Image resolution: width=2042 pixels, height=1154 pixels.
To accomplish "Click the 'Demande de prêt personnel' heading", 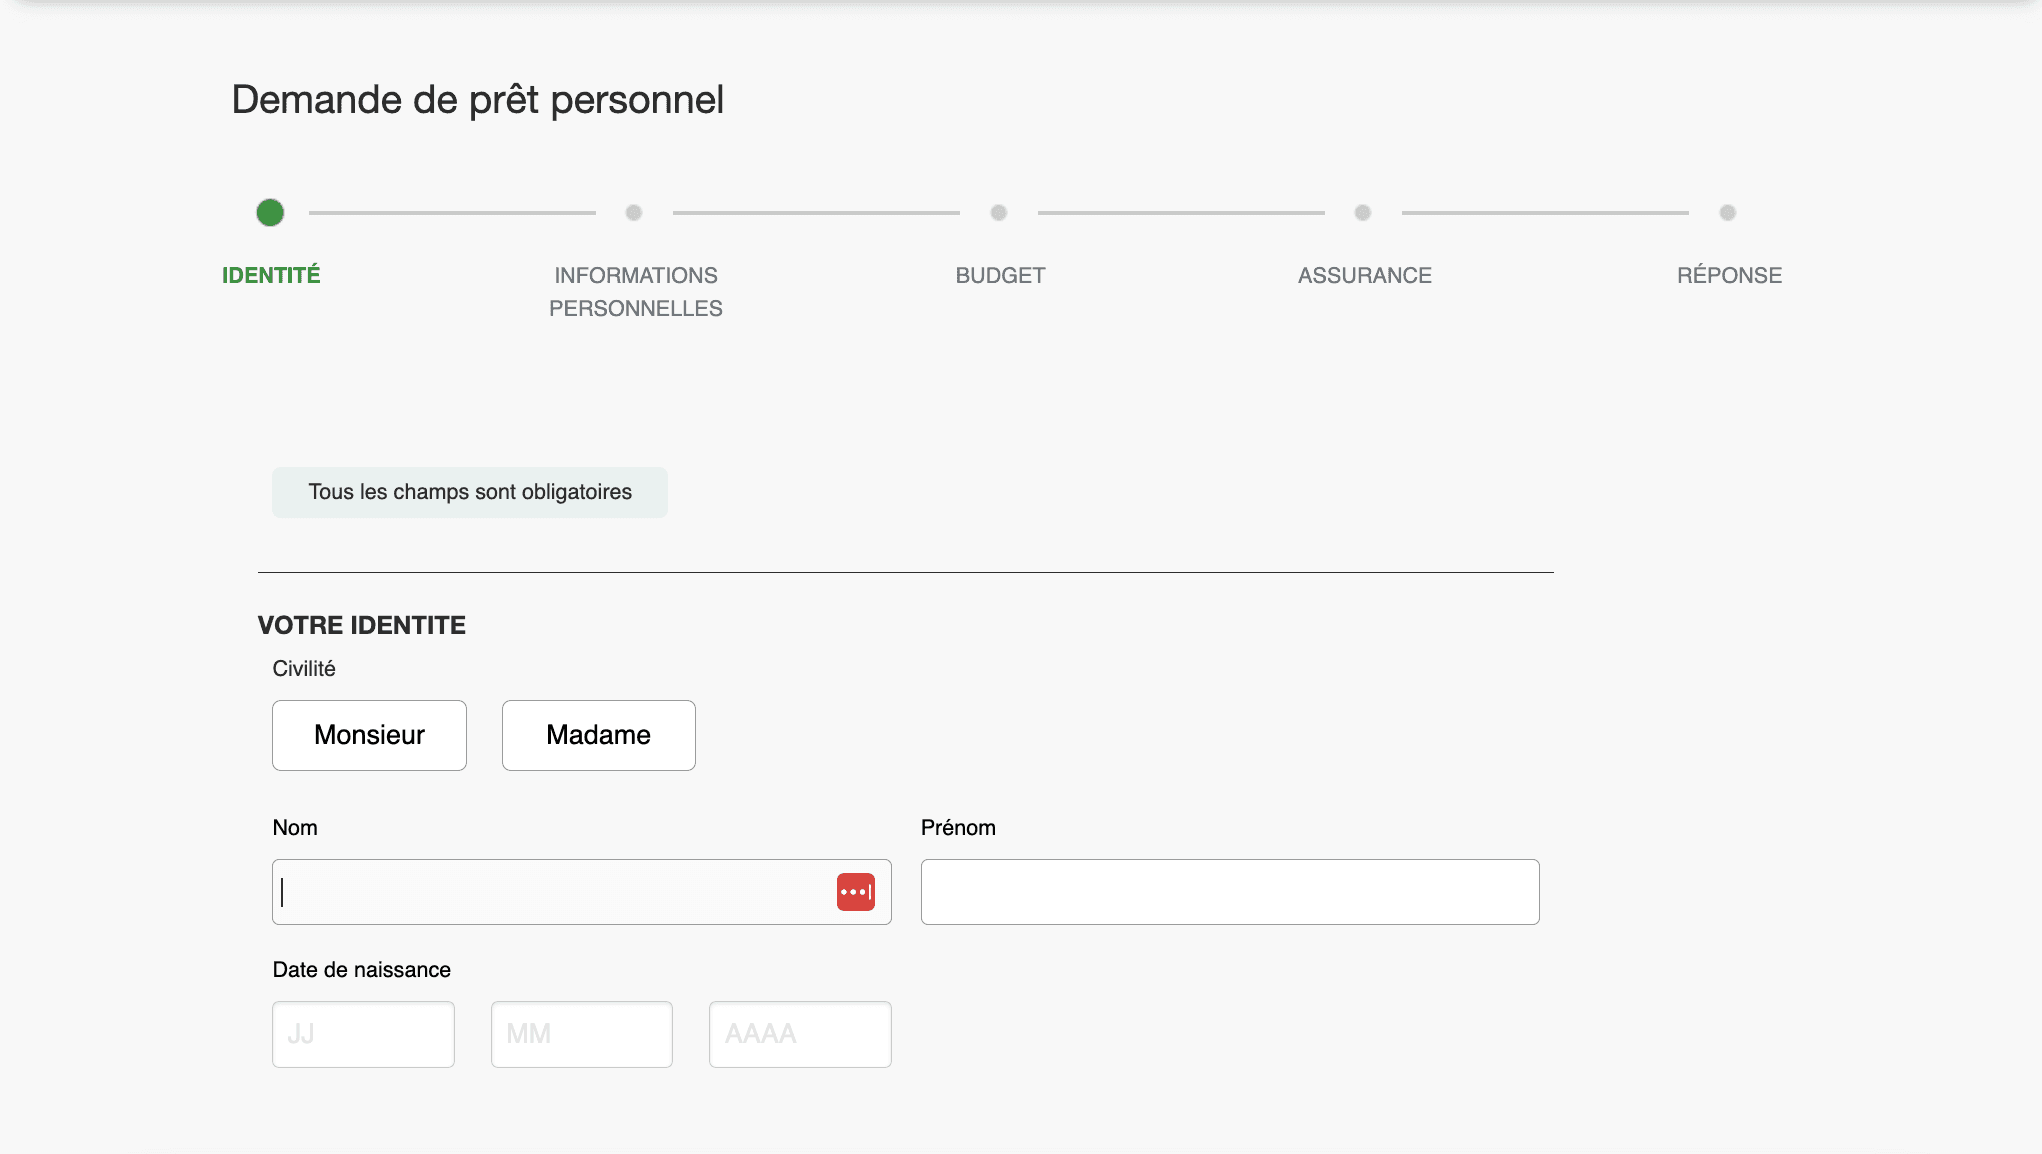I will (477, 100).
